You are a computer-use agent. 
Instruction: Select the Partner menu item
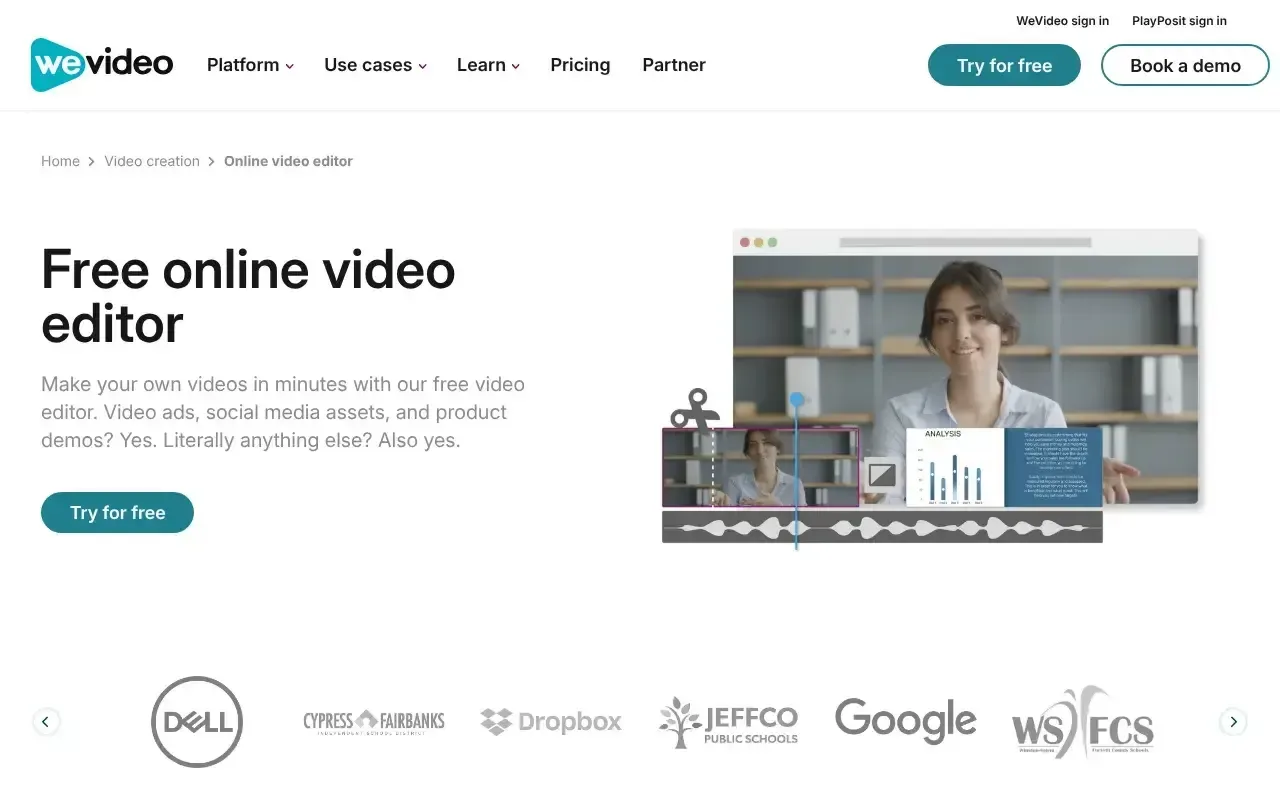click(x=673, y=65)
